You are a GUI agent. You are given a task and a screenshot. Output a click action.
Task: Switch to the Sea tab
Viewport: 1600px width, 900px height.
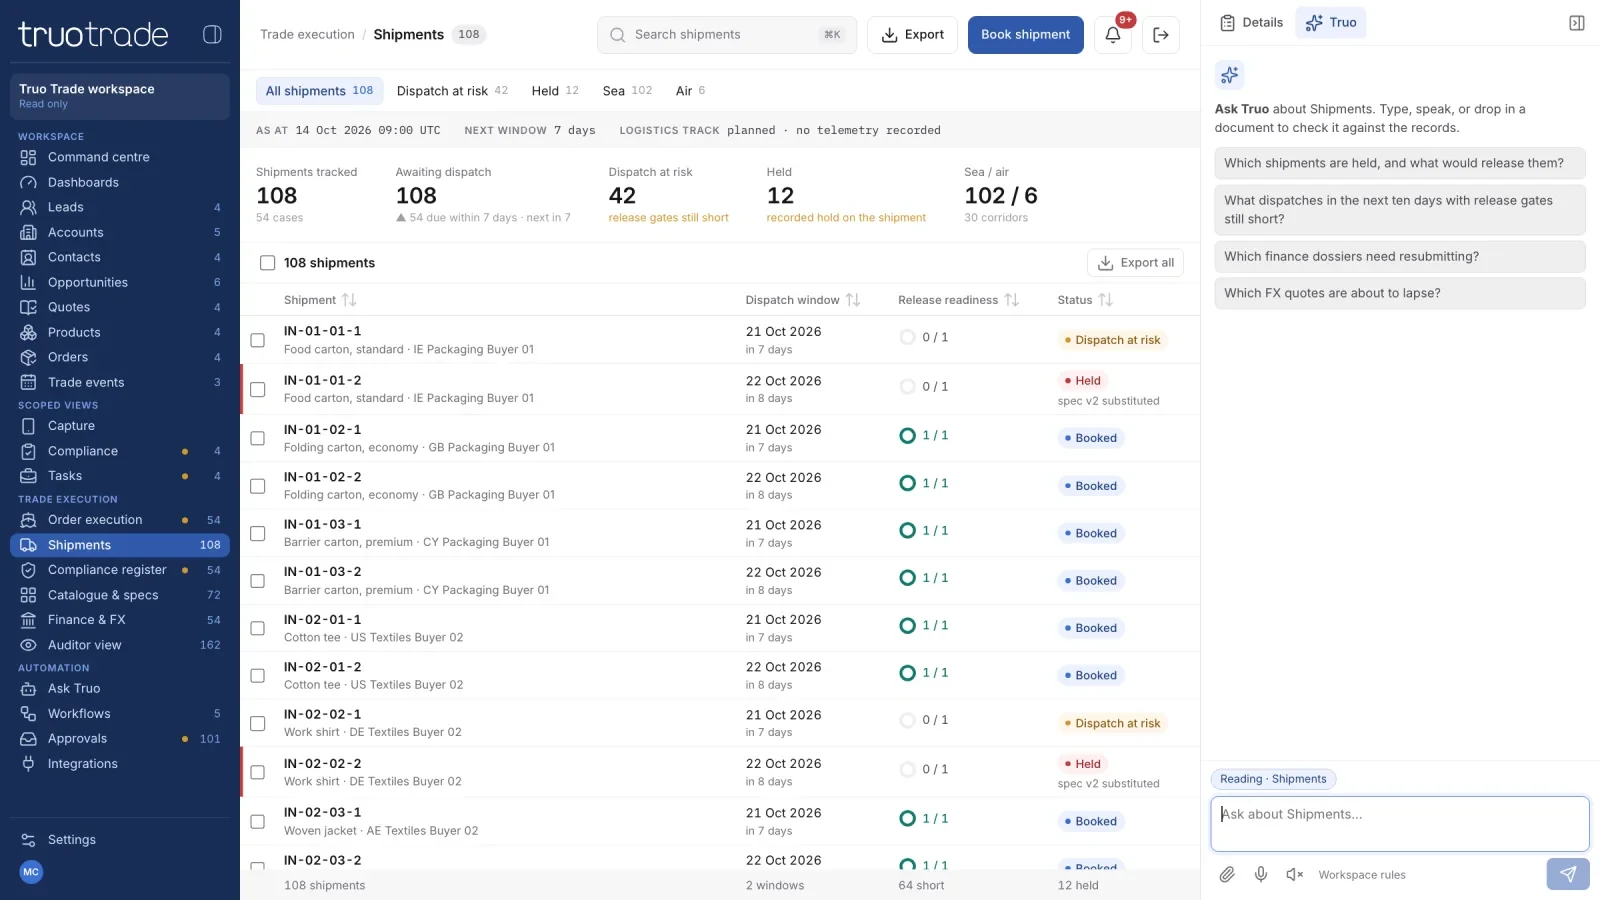coord(627,91)
